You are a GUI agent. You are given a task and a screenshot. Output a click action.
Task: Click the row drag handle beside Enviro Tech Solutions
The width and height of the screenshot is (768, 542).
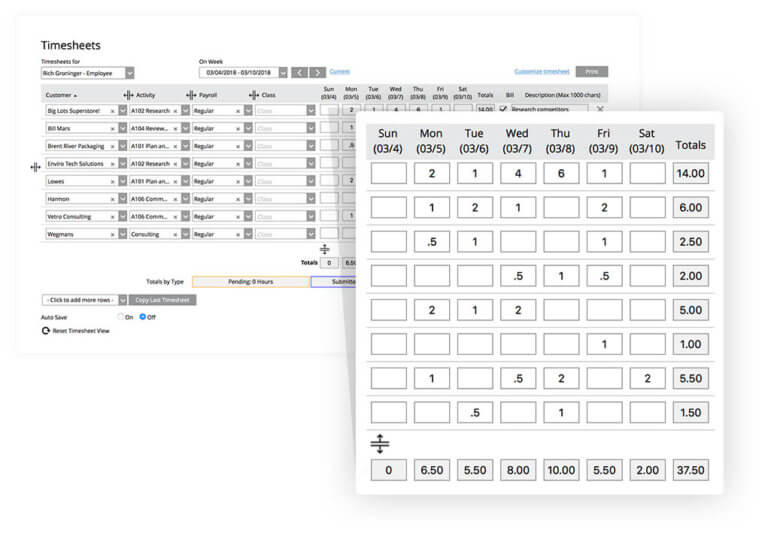click(35, 167)
